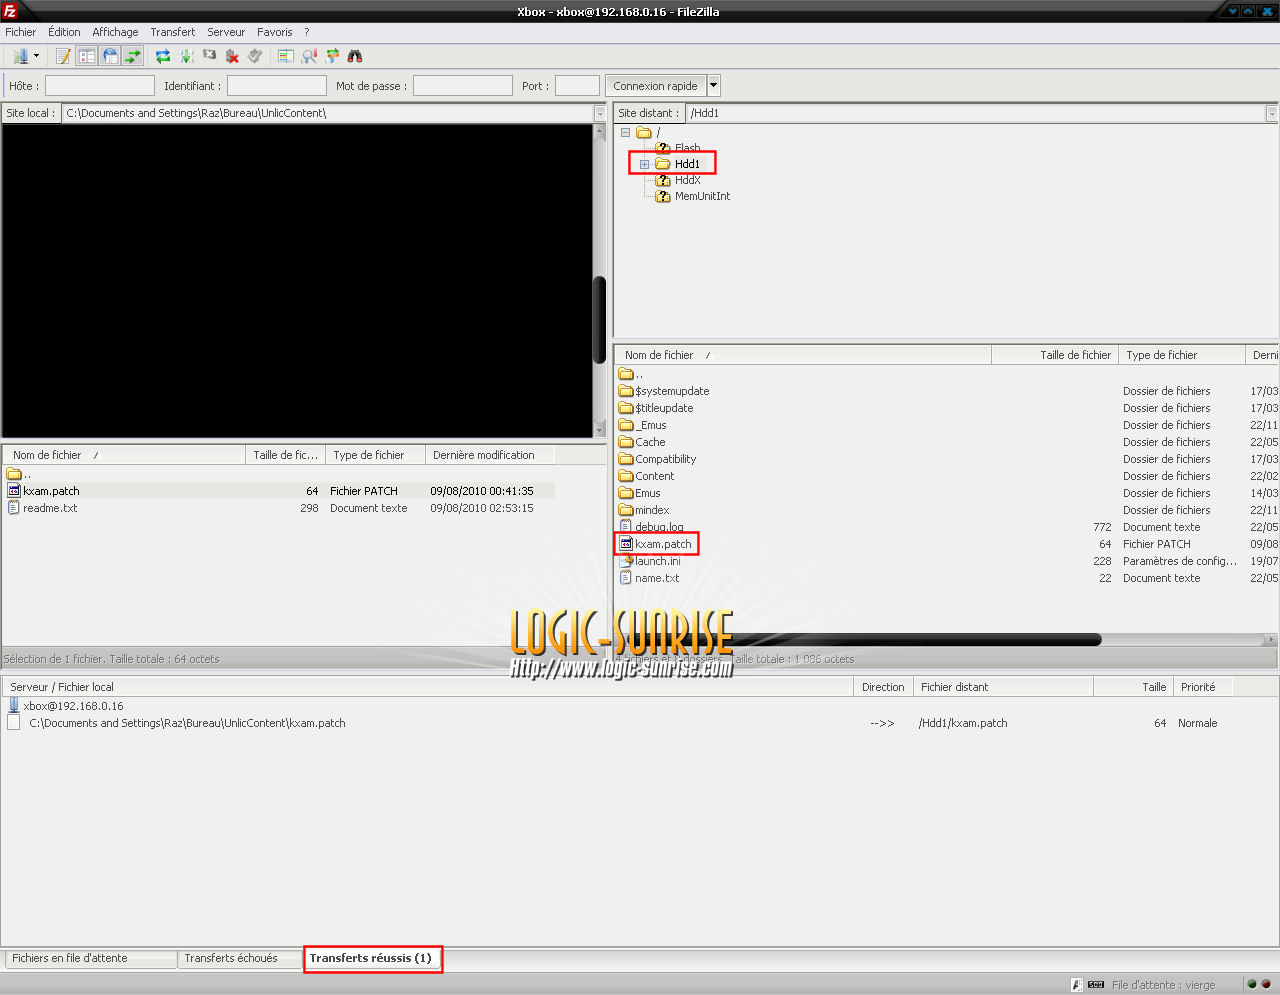The image size is (1280, 995).
Task: Open the directory listing filters dialog
Action: (x=286, y=56)
